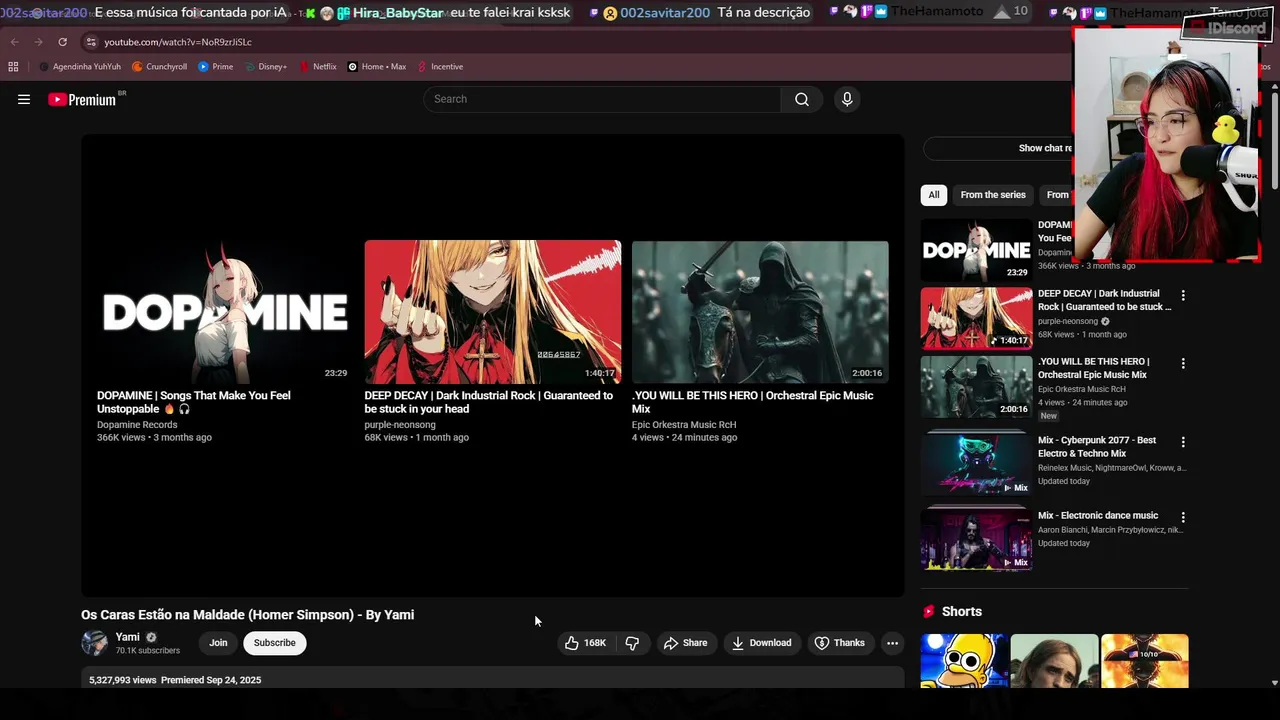
Task: Download the video
Action: coord(761,643)
